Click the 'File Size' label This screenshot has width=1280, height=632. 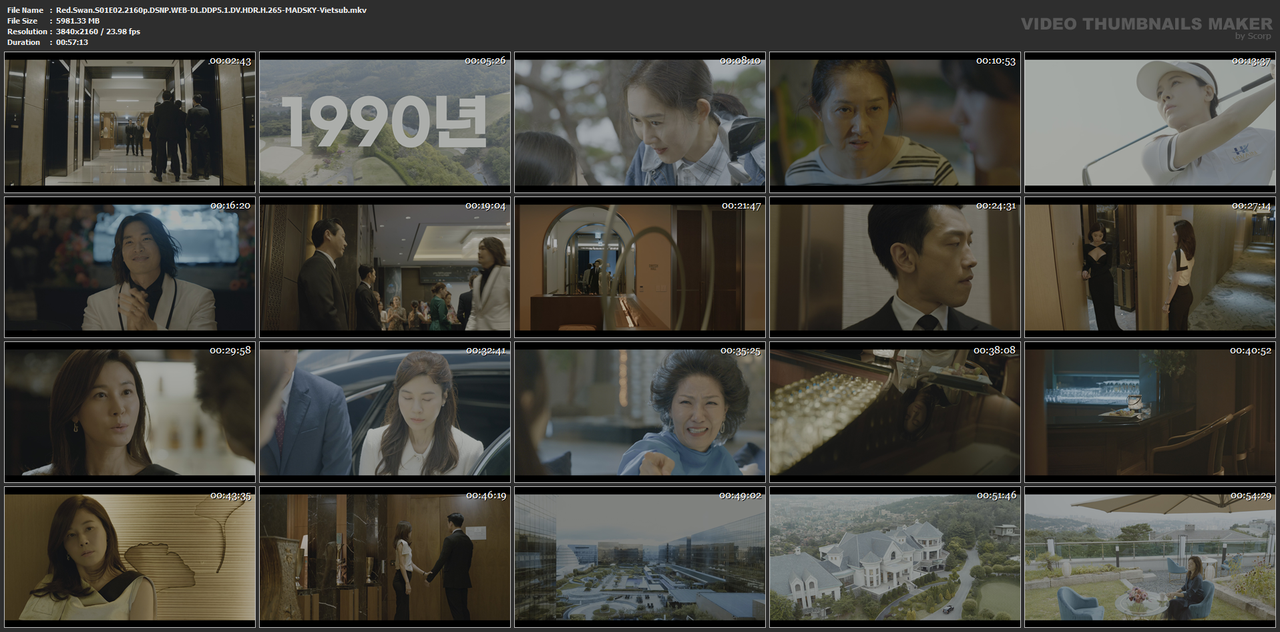[x=22, y=21]
